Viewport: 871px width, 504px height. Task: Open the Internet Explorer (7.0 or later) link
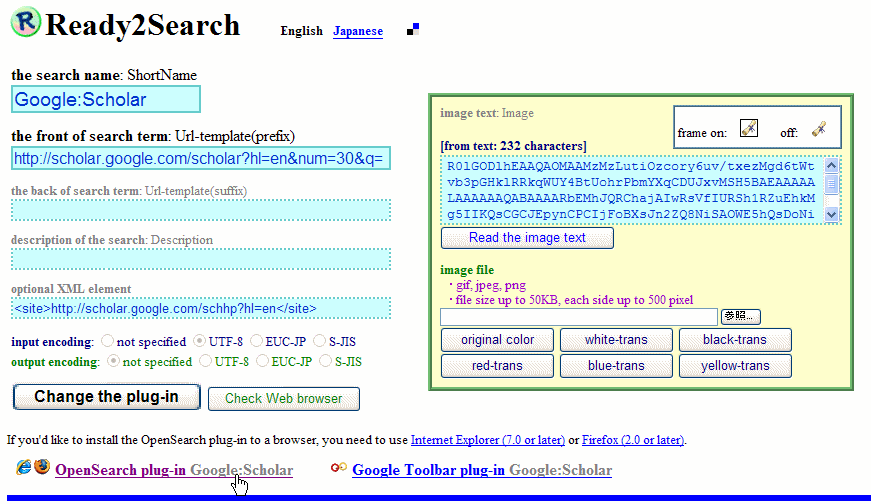pos(488,440)
